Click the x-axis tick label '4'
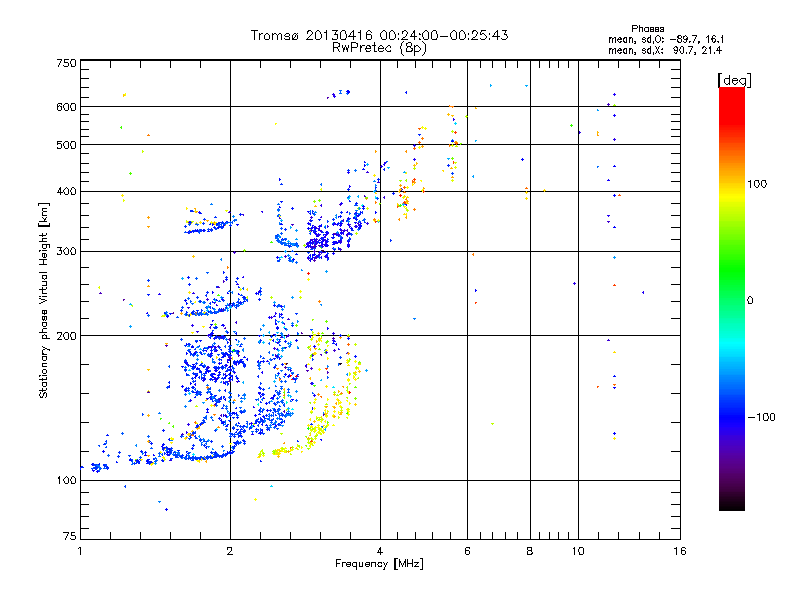 pyautogui.click(x=380, y=551)
